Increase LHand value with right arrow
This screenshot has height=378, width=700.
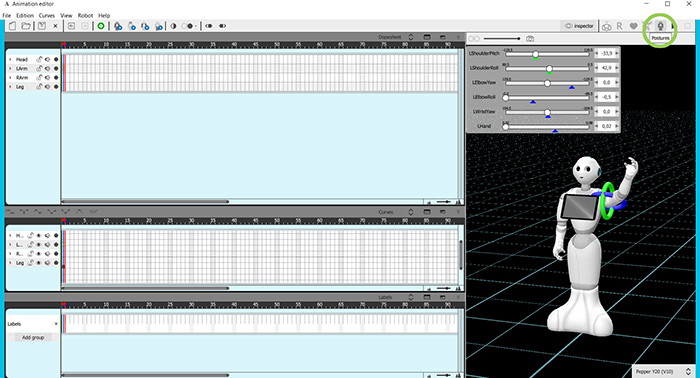pyautogui.click(x=617, y=126)
